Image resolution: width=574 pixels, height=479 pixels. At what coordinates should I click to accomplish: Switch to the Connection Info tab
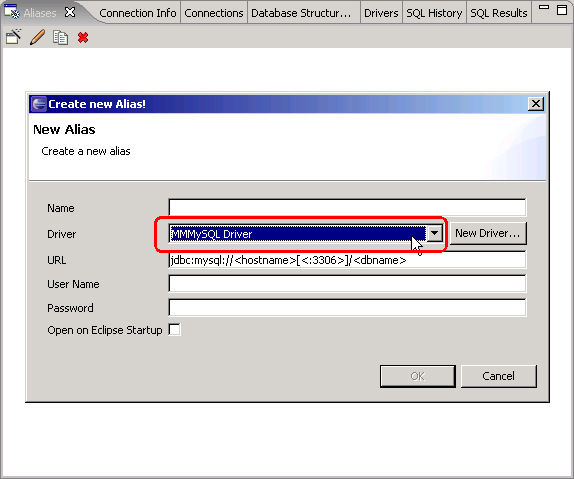(x=138, y=13)
